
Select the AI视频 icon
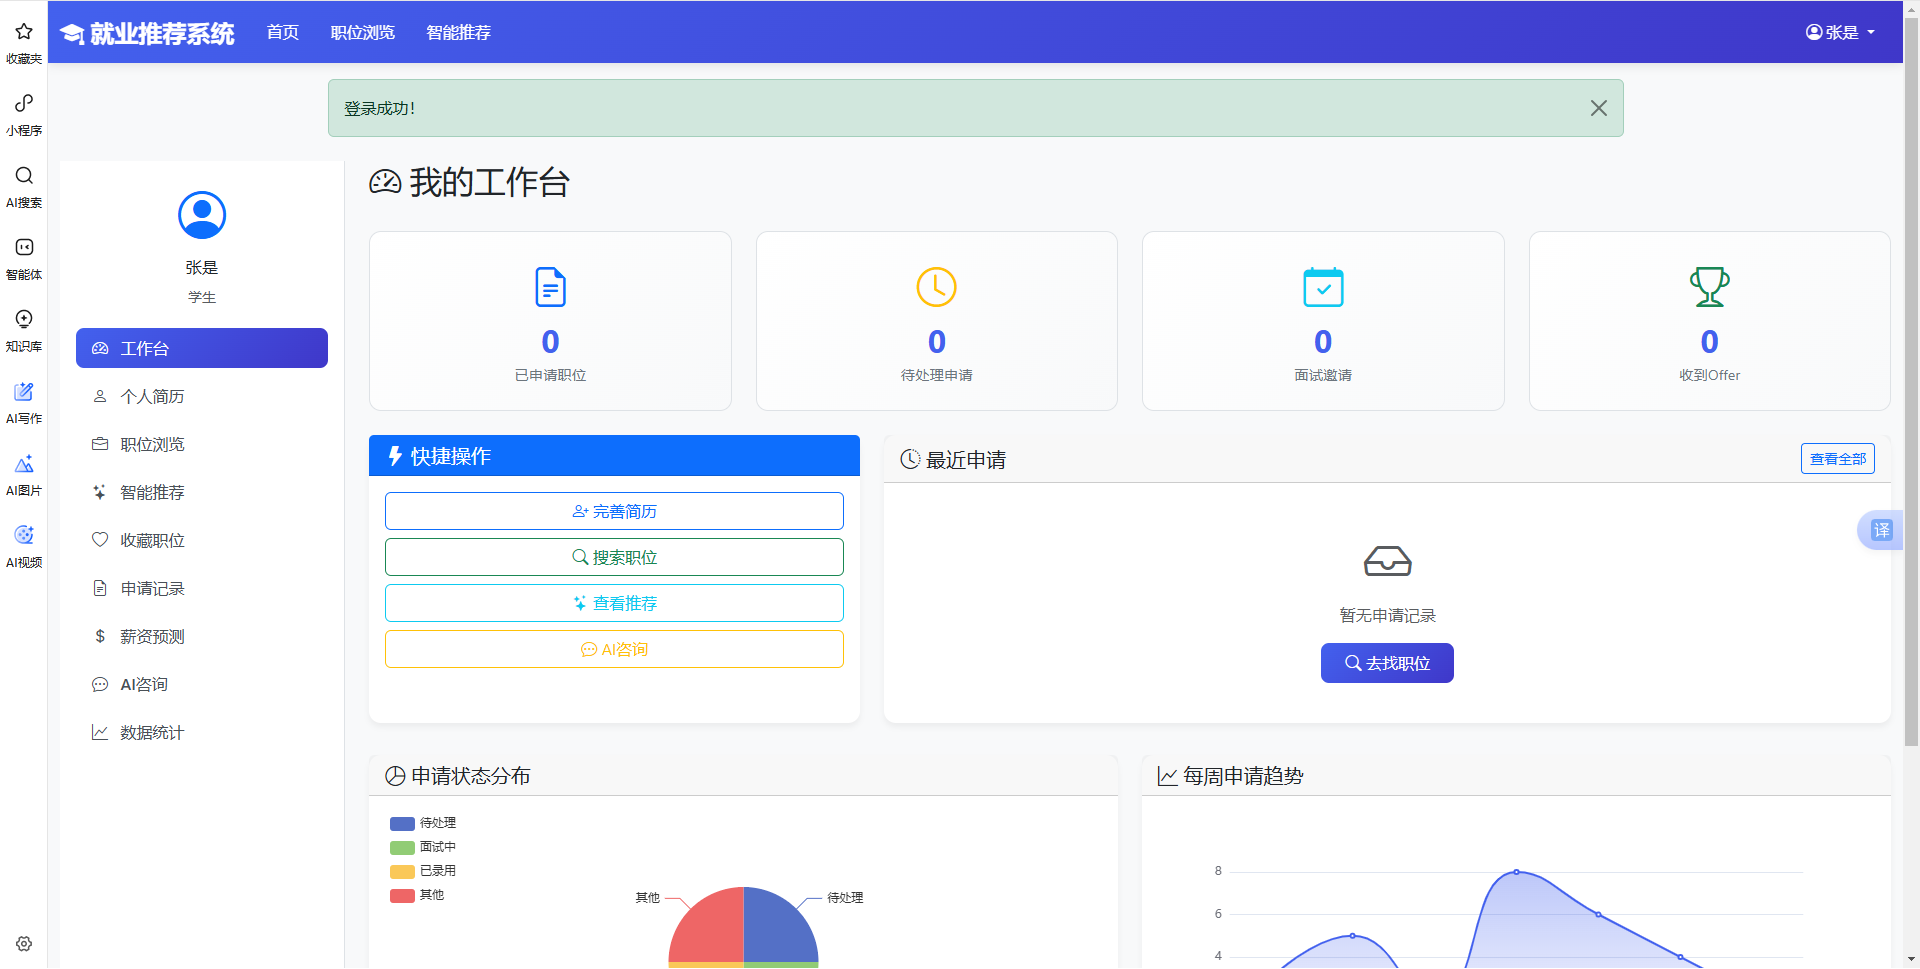[23, 545]
